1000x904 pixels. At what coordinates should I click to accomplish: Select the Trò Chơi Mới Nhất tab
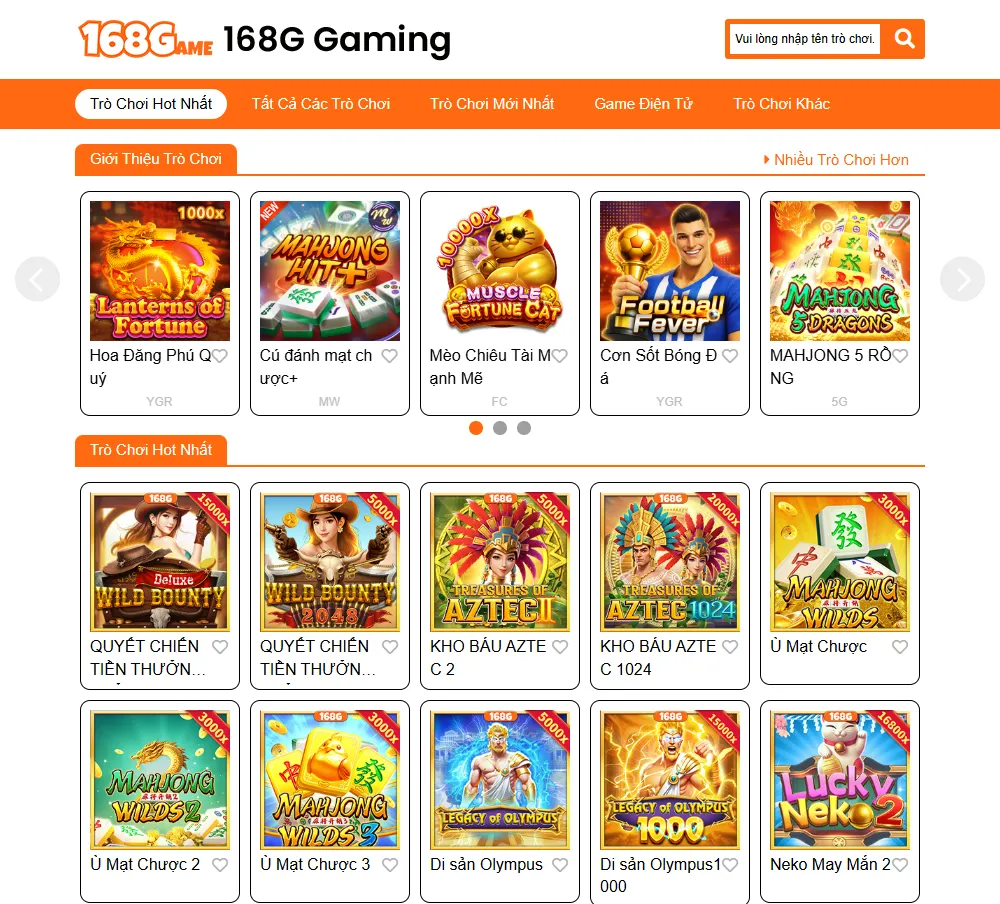(x=492, y=104)
